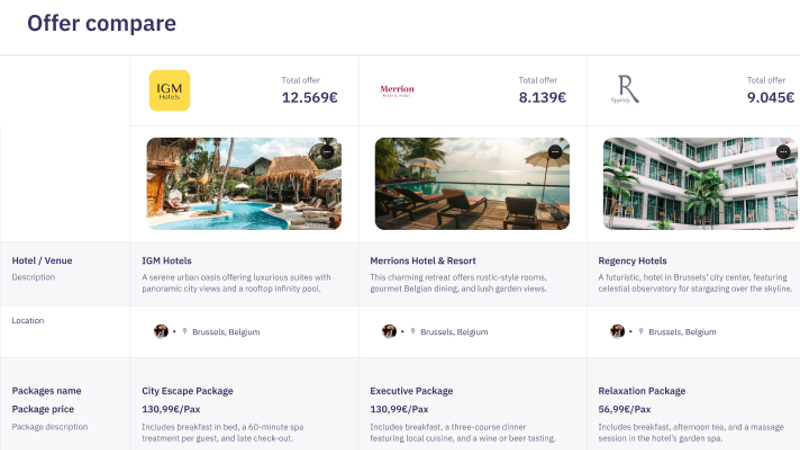This screenshot has height=450, width=800.
Task: Select the City Escape Package title
Action: [188, 391]
